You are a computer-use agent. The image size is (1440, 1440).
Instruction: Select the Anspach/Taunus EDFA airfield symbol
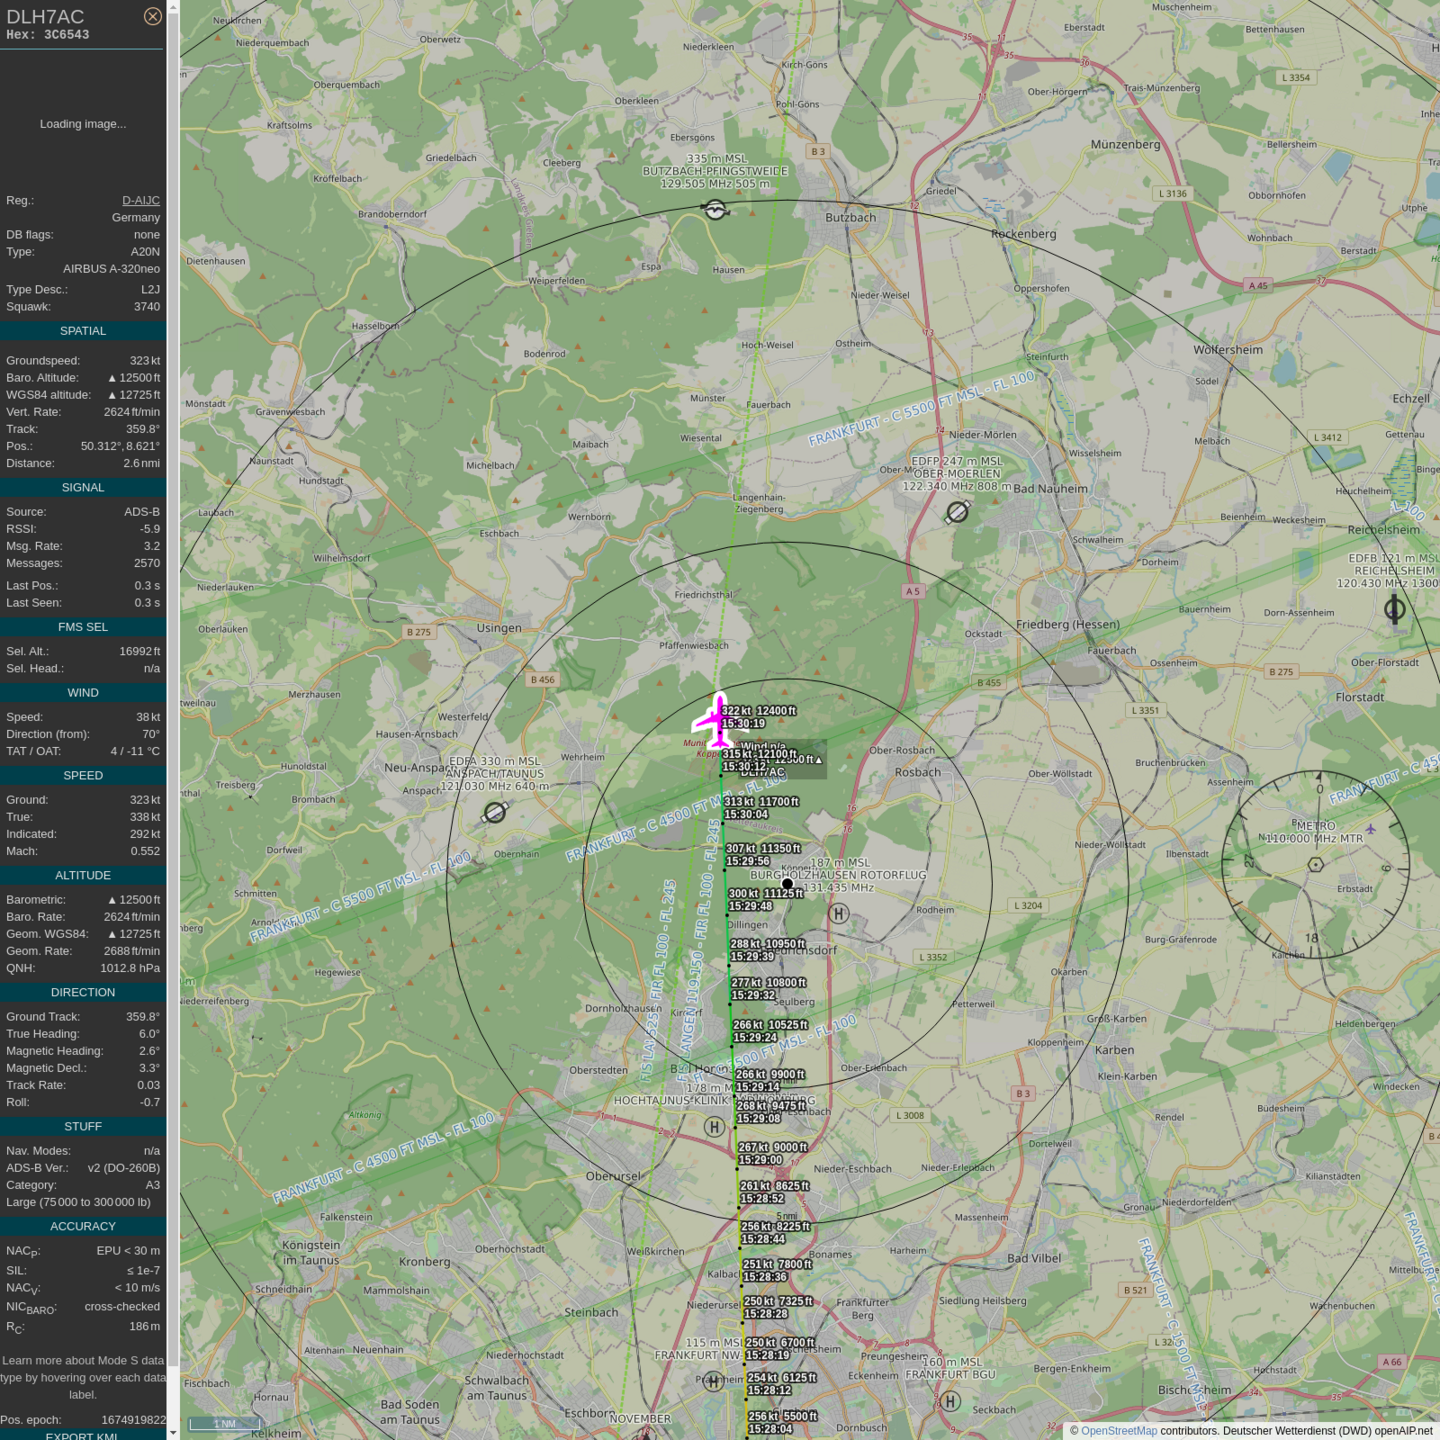pyautogui.click(x=494, y=813)
